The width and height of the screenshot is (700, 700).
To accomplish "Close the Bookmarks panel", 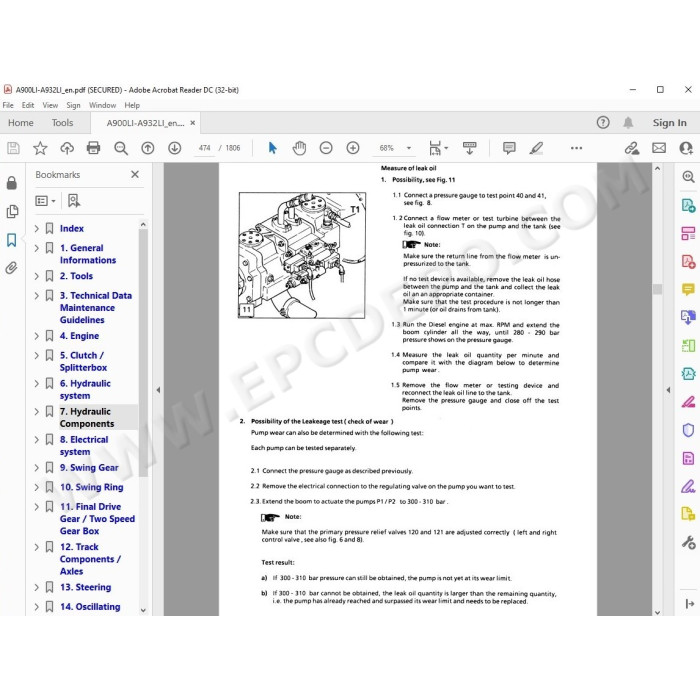I will coord(135,175).
